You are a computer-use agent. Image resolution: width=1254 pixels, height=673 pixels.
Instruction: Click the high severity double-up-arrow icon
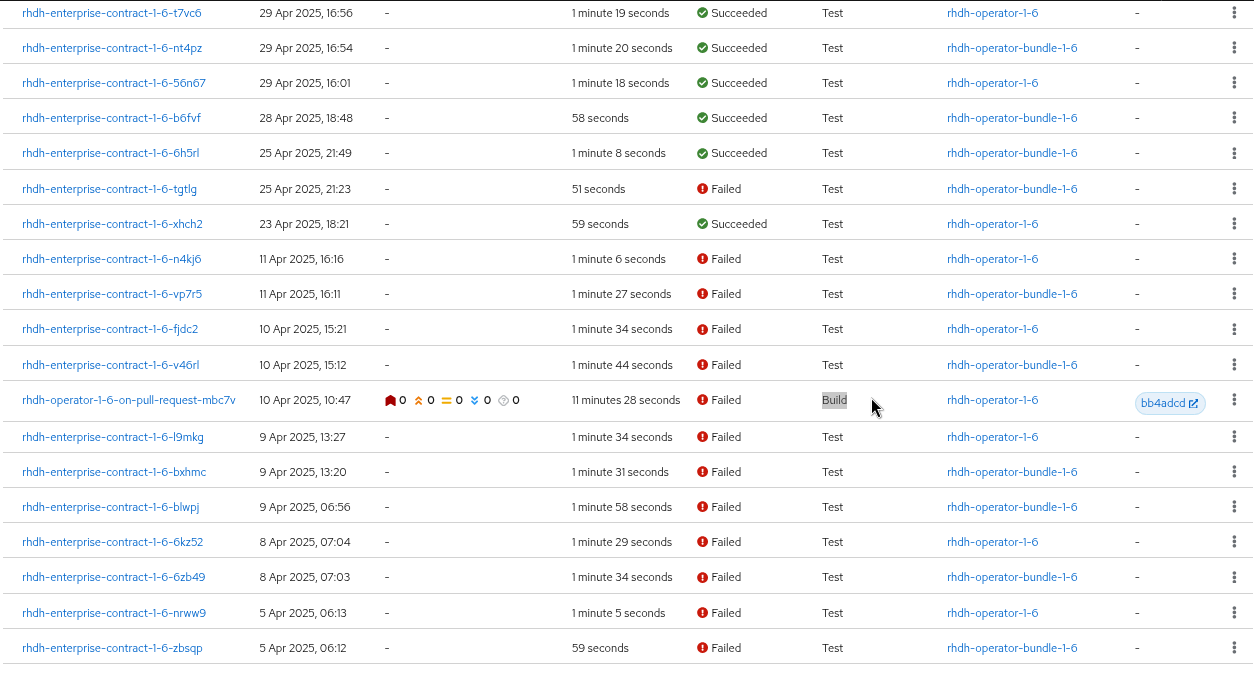(x=418, y=401)
